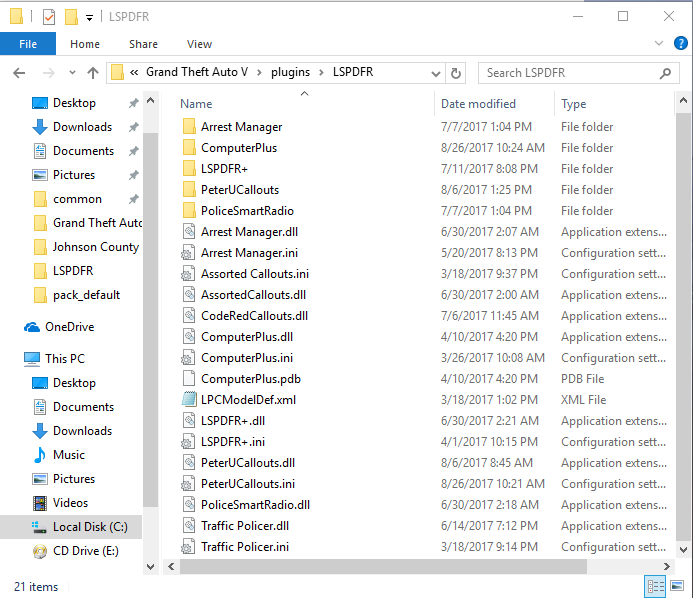This screenshot has width=693, height=598.
Task: Select ComputerPlus.dll file
Action: tap(247, 337)
